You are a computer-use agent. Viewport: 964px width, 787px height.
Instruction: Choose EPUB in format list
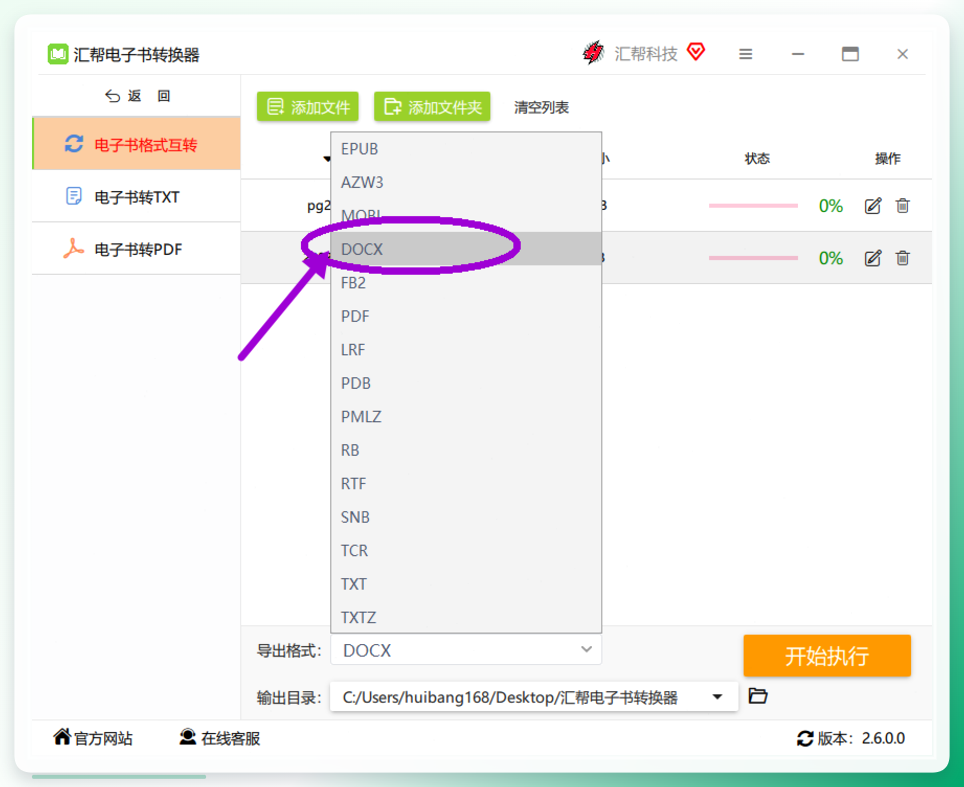(466, 149)
